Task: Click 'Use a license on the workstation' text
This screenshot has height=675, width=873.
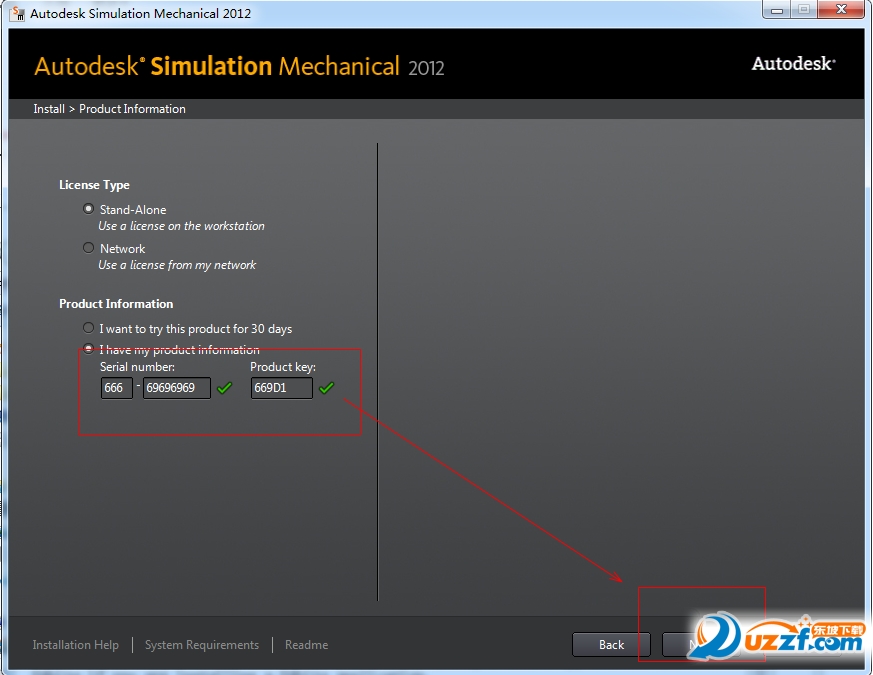Action: coord(182,226)
